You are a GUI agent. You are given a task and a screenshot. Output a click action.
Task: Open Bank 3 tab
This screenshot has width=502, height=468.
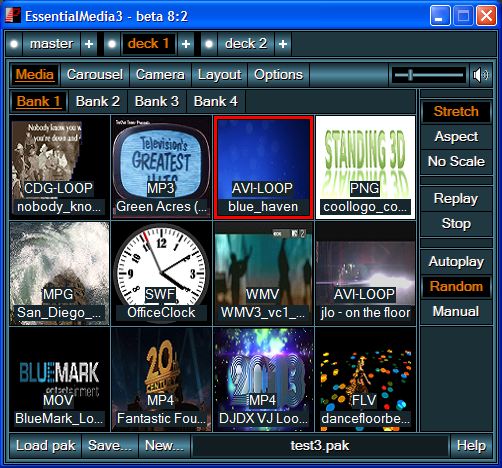pyautogui.click(x=157, y=101)
